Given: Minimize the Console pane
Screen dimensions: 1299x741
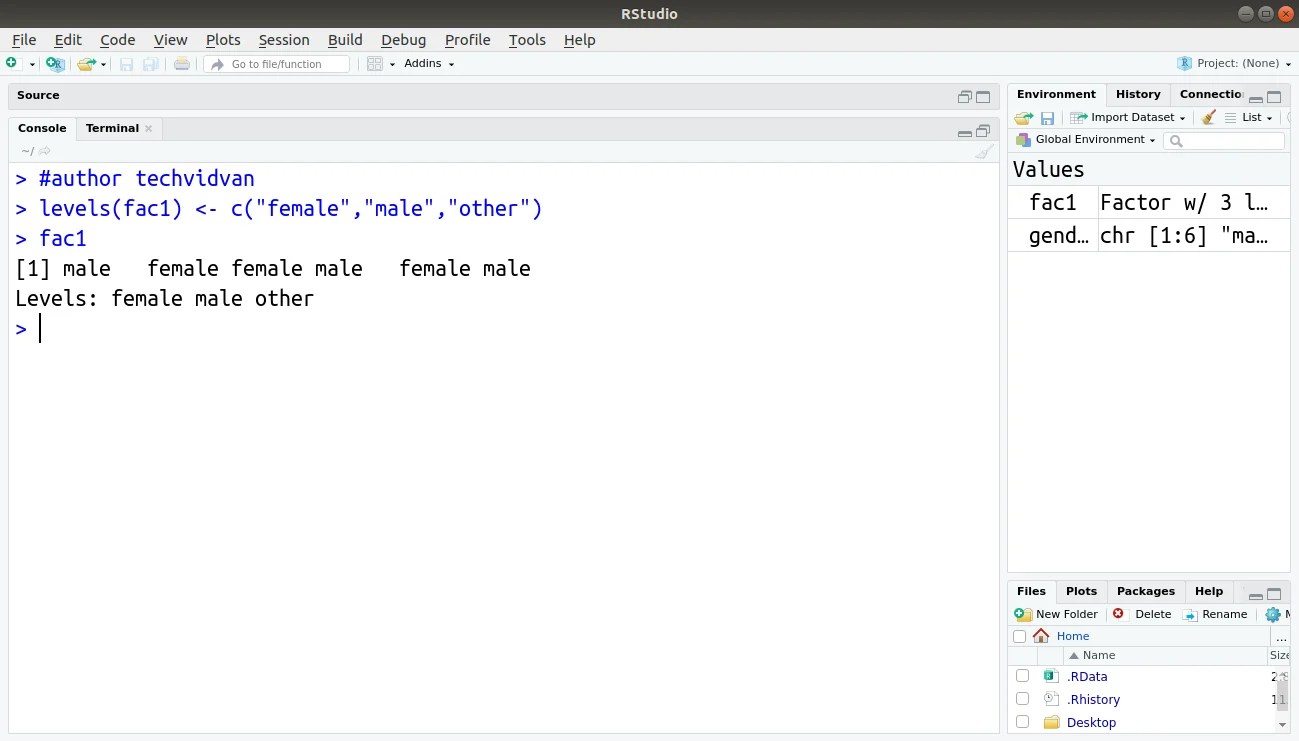Looking at the screenshot, I should coord(965,133).
